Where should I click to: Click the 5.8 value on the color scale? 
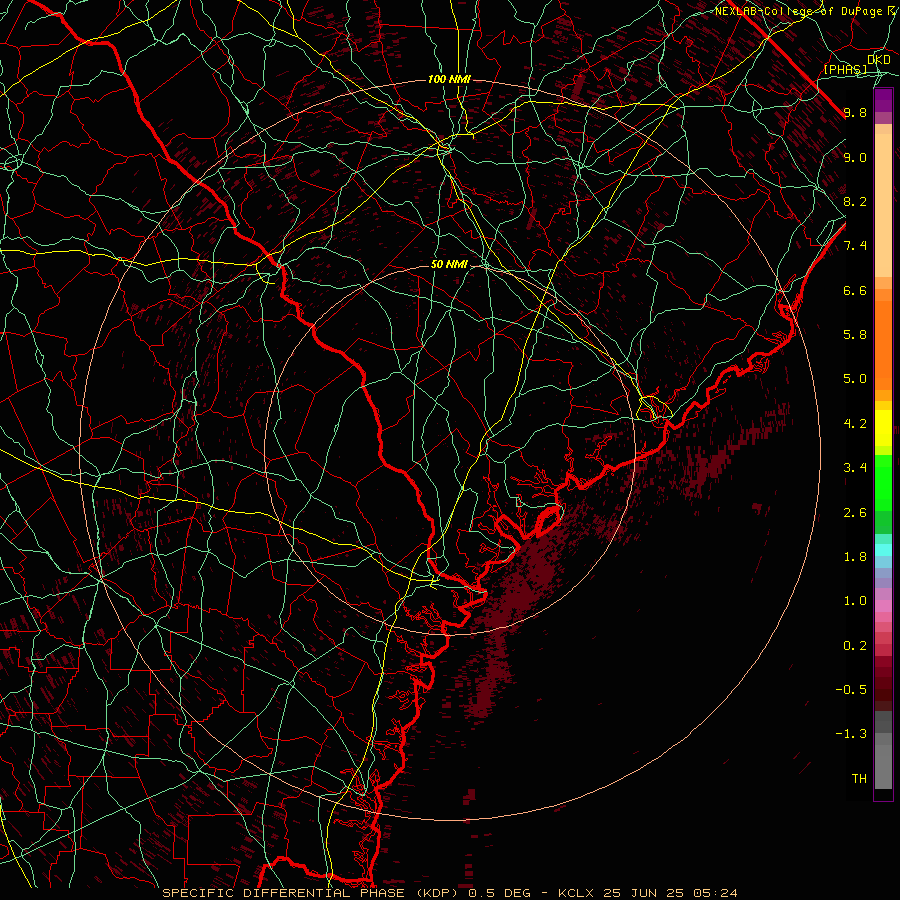[855, 335]
